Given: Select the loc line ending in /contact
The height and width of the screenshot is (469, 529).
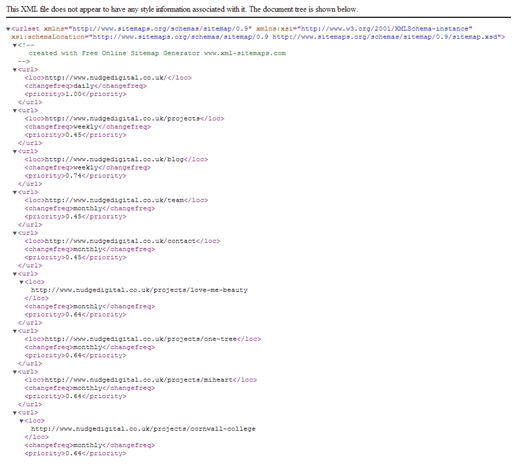Looking at the screenshot, I should (x=122, y=241).
